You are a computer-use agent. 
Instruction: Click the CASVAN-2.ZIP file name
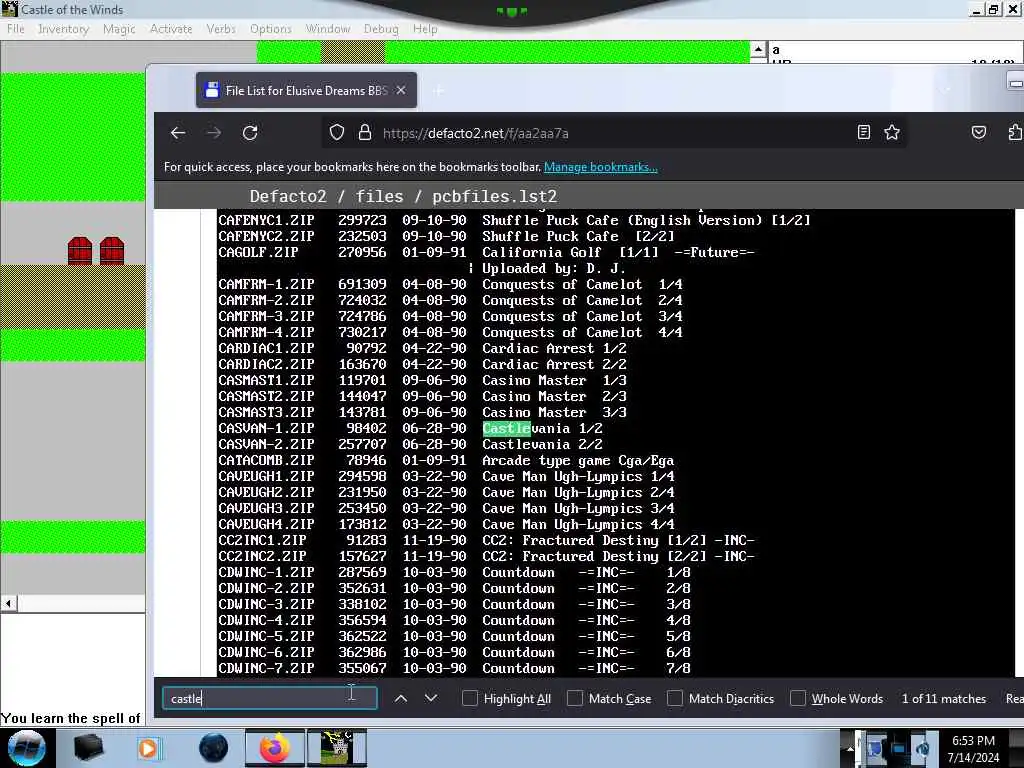(x=266, y=444)
